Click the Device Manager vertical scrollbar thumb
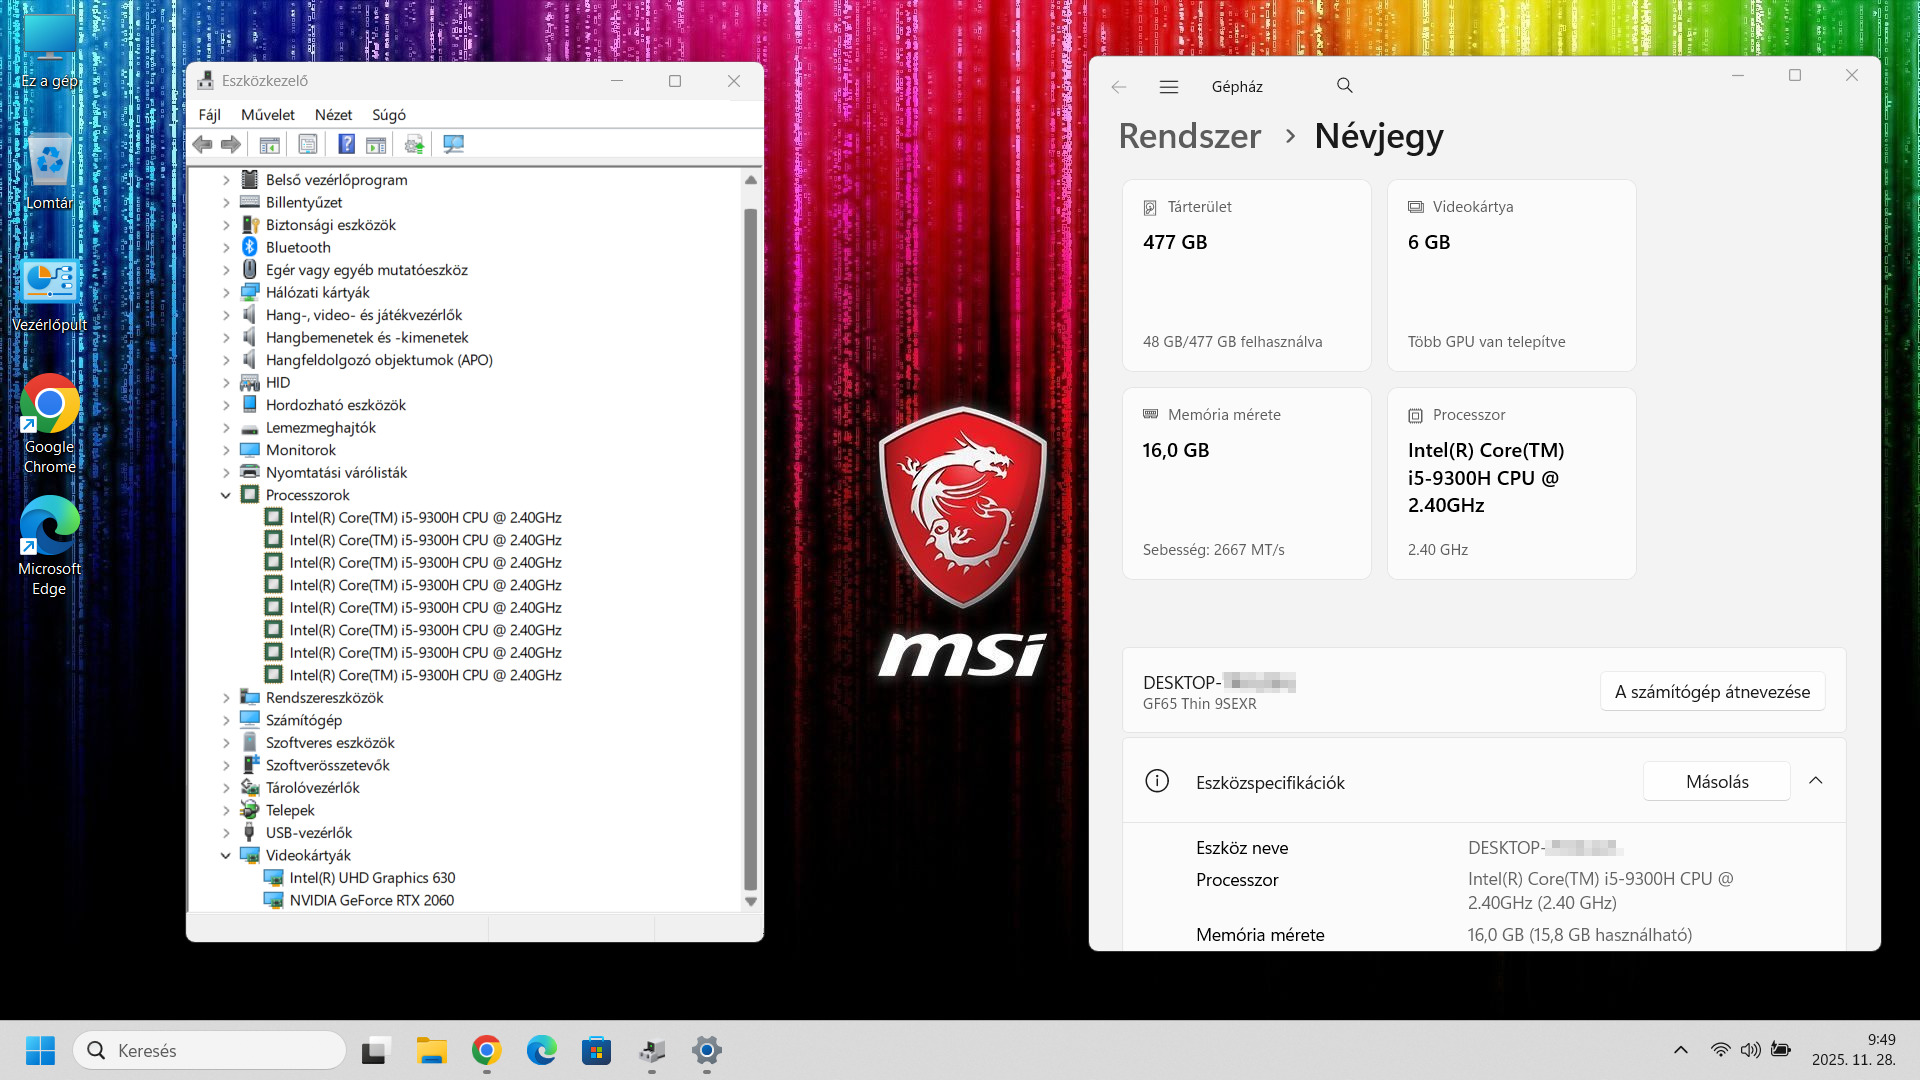1920x1080 pixels. coord(750,550)
